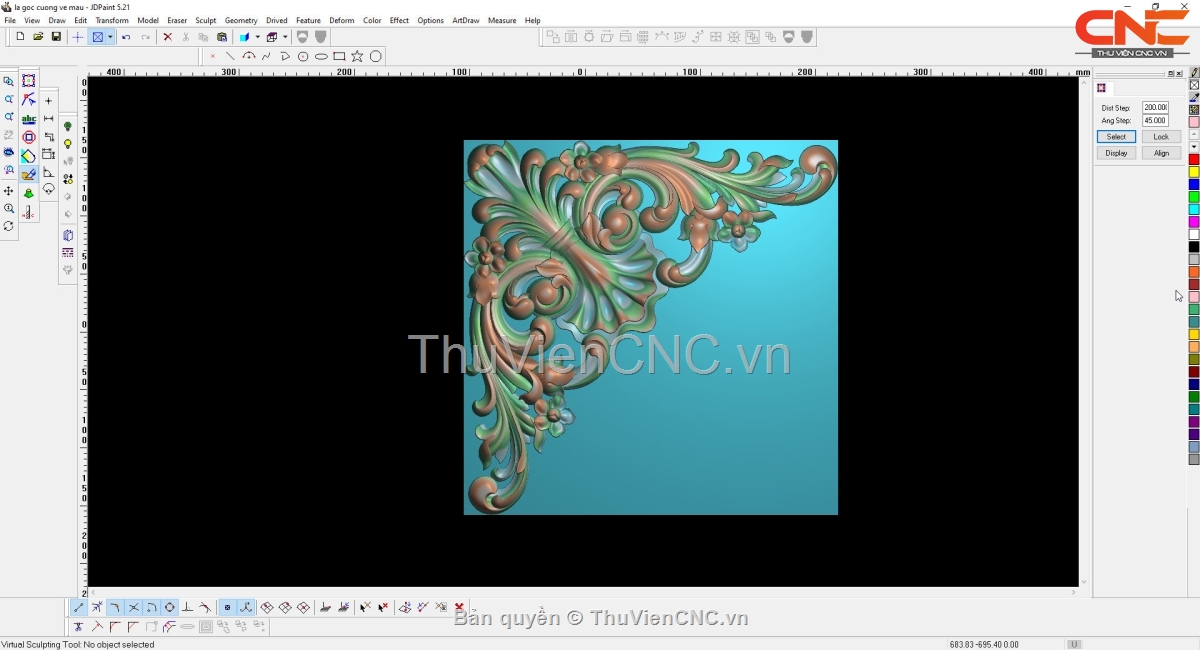
Task: Click the green abc text tool
Action: [28, 119]
